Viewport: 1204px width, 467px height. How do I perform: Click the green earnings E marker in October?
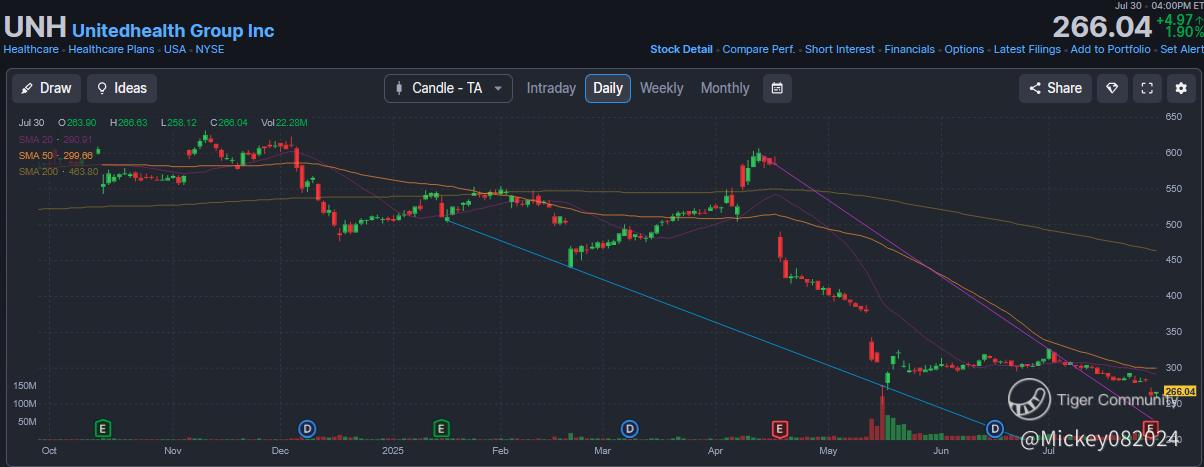click(x=102, y=429)
